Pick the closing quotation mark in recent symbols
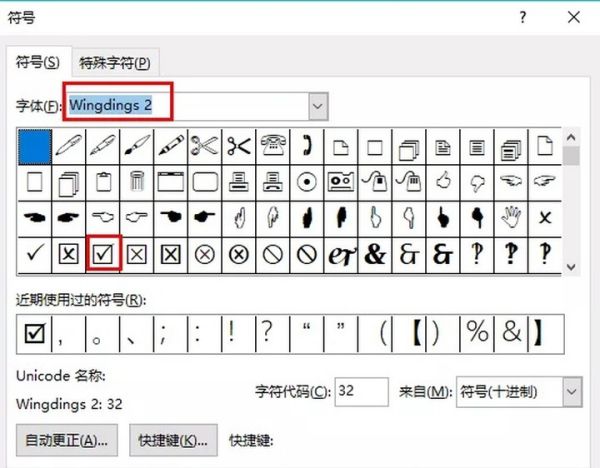Screen dimensions: 600x468 click(x=341, y=334)
